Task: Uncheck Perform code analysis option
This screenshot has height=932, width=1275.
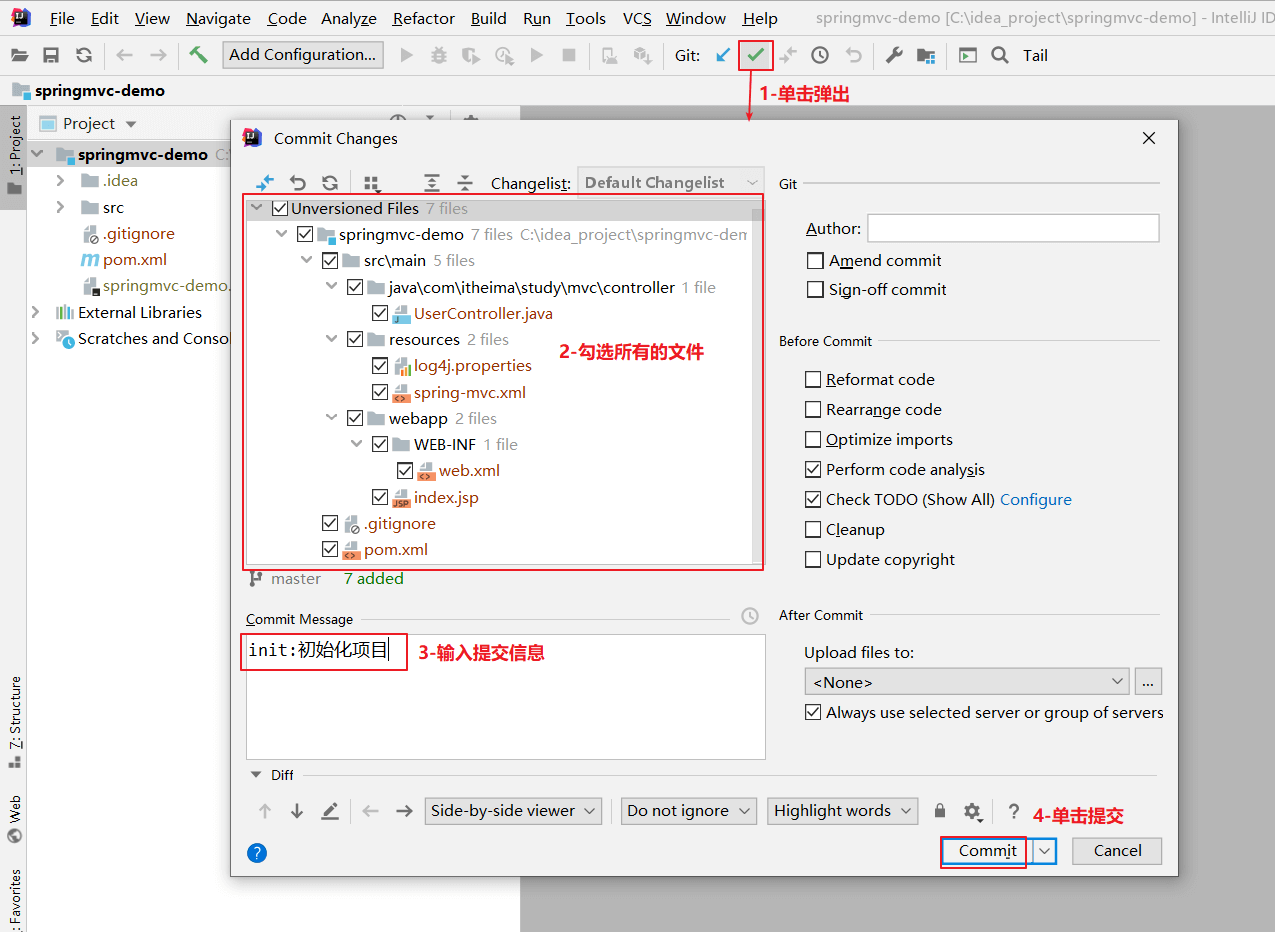Action: click(813, 470)
